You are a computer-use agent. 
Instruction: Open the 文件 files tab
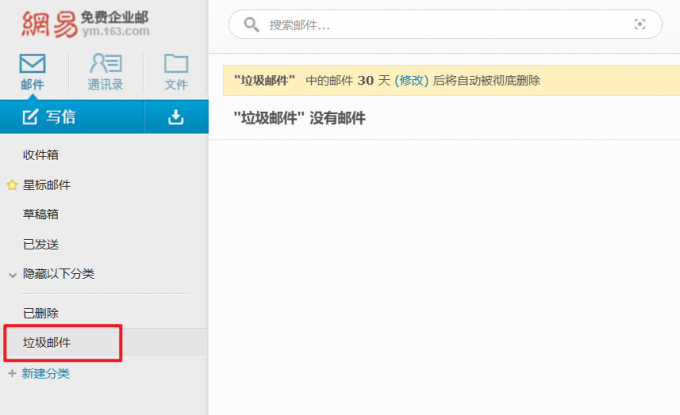pos(176,72)
